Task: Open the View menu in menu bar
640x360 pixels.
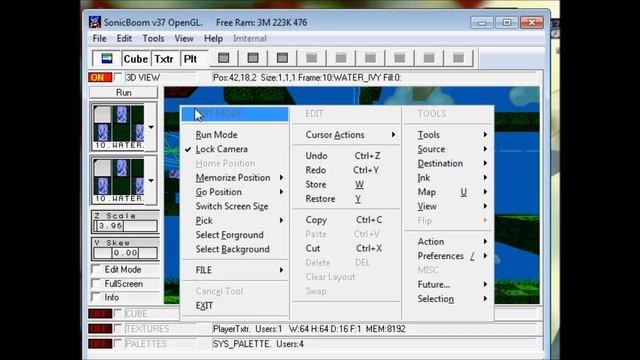Action: point(184,38)
